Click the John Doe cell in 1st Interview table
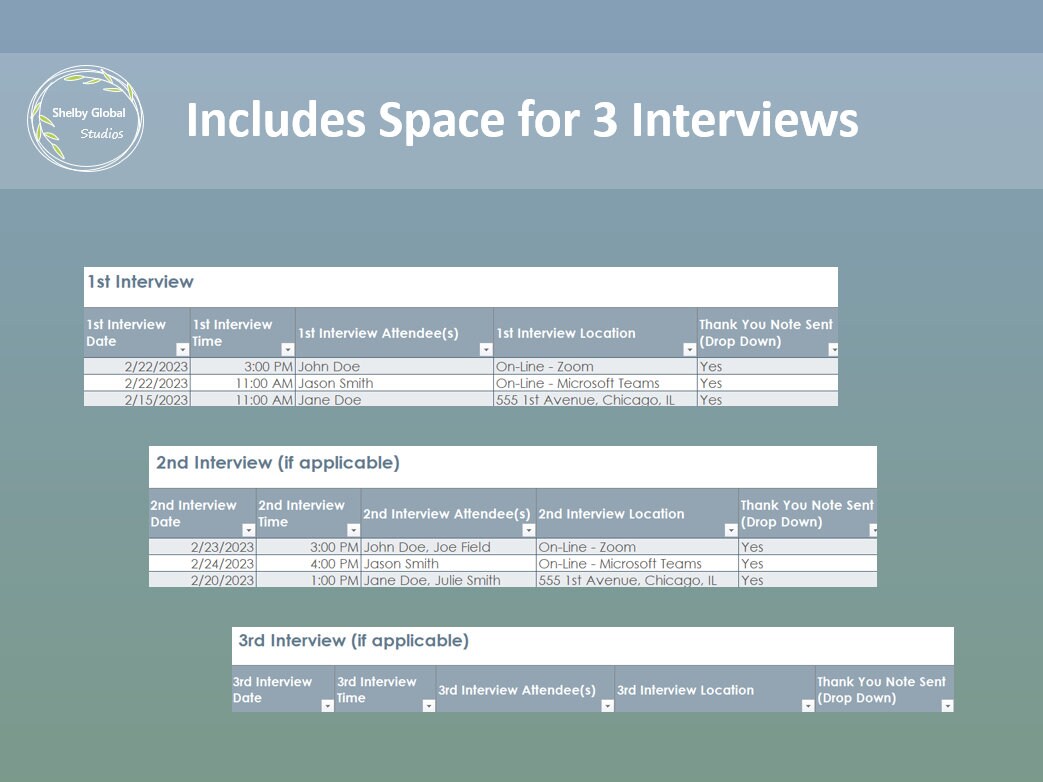This screenshot has height=782, width=1043. 394,366
